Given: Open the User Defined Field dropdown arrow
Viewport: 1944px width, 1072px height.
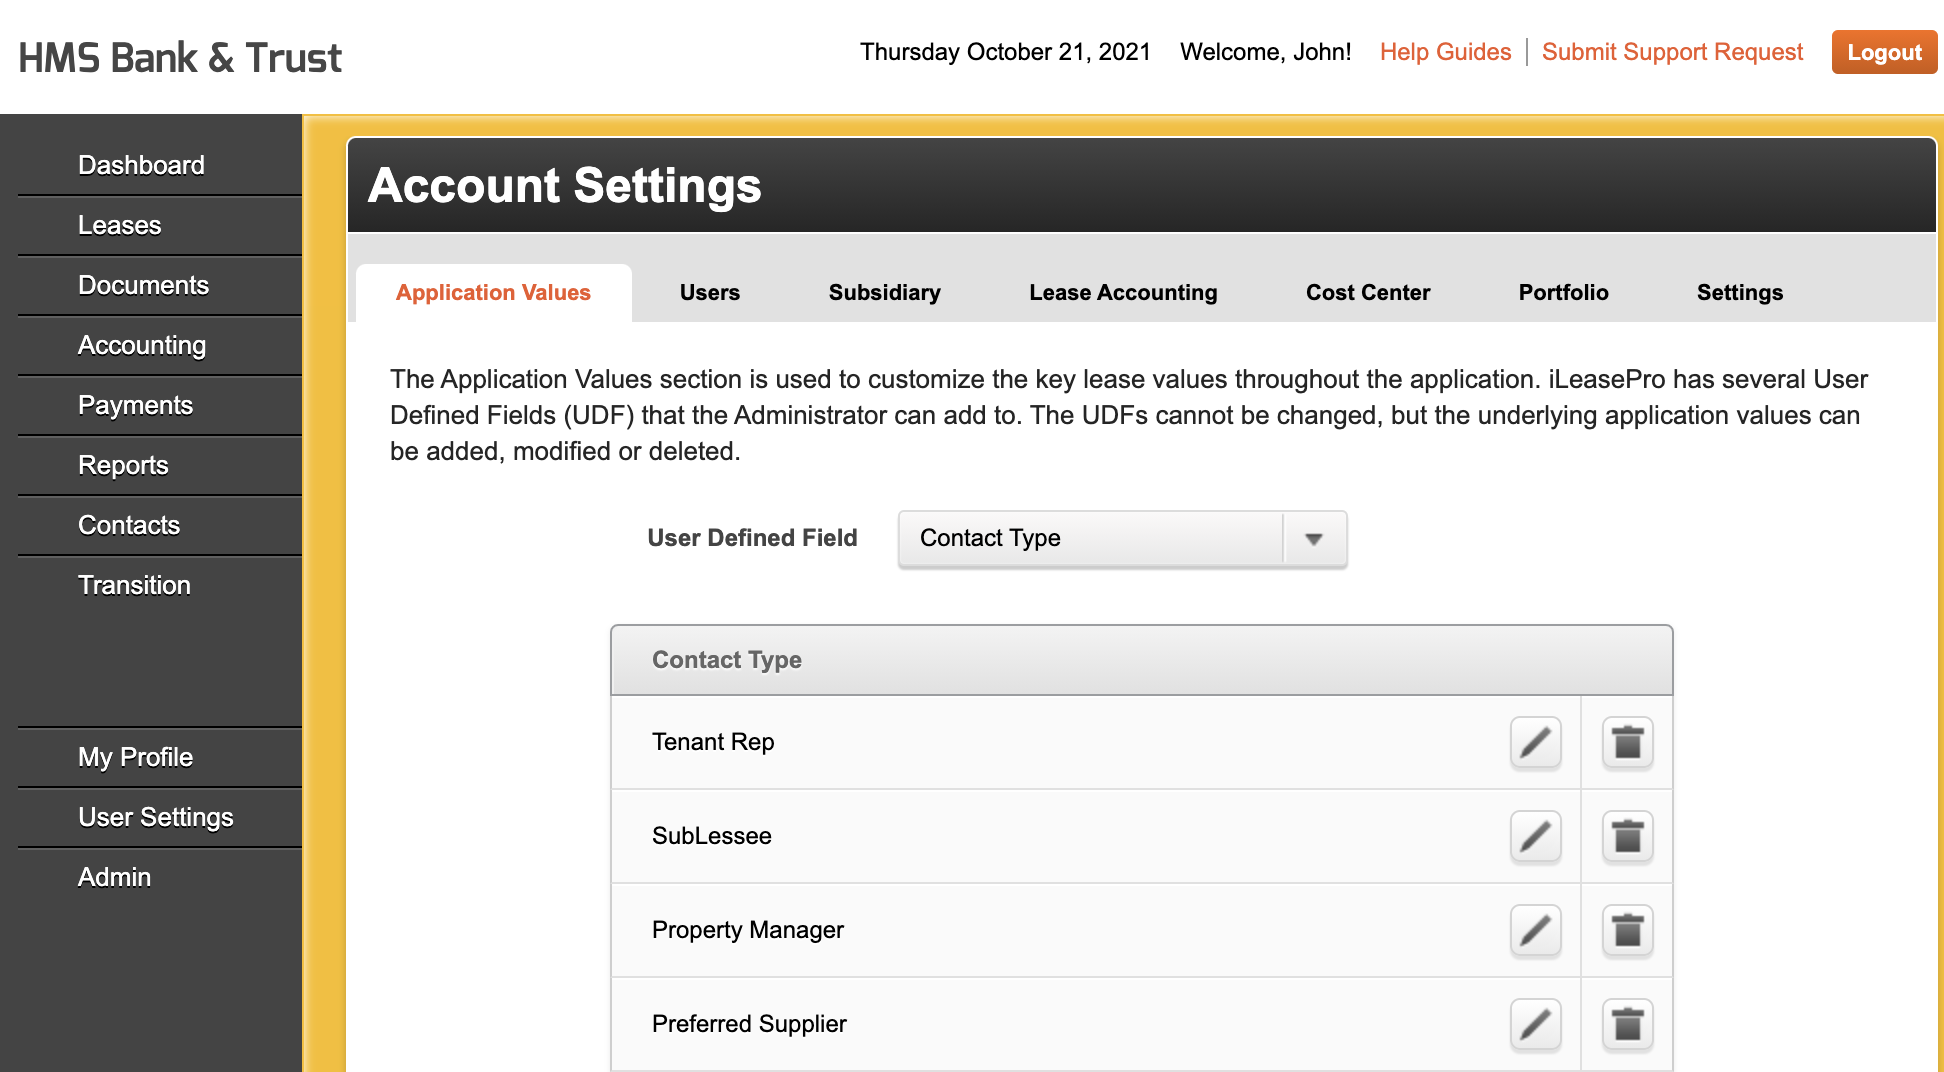Looking at the screenshot, I should pyautogui.click(x=1314, y=539).
